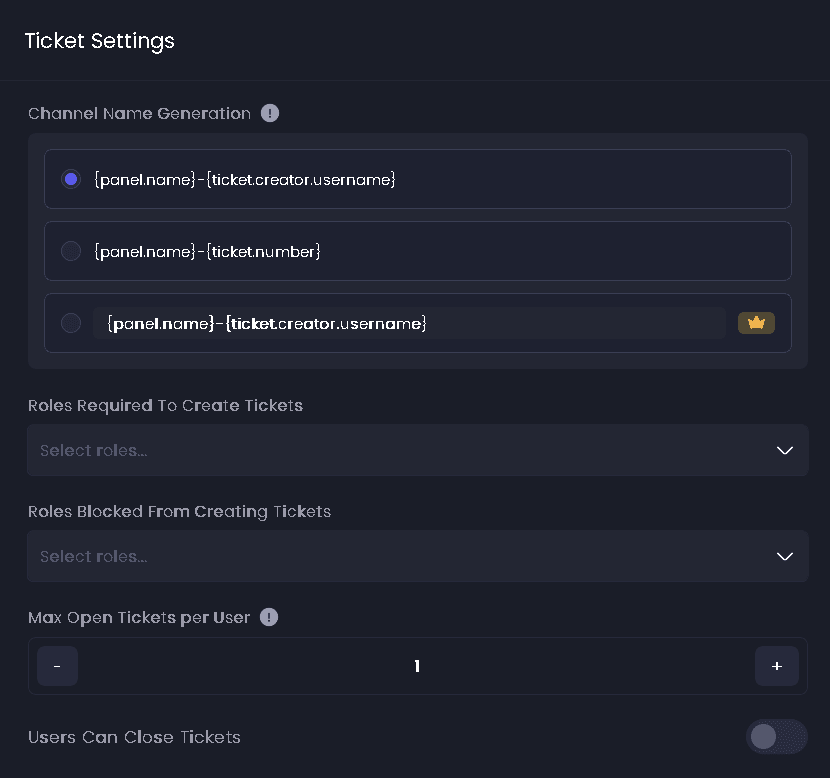This screenshot has width=830, height=778.
Task: Enable the Users Can Close Tickets switch
Action: click(x=777, y=737)
